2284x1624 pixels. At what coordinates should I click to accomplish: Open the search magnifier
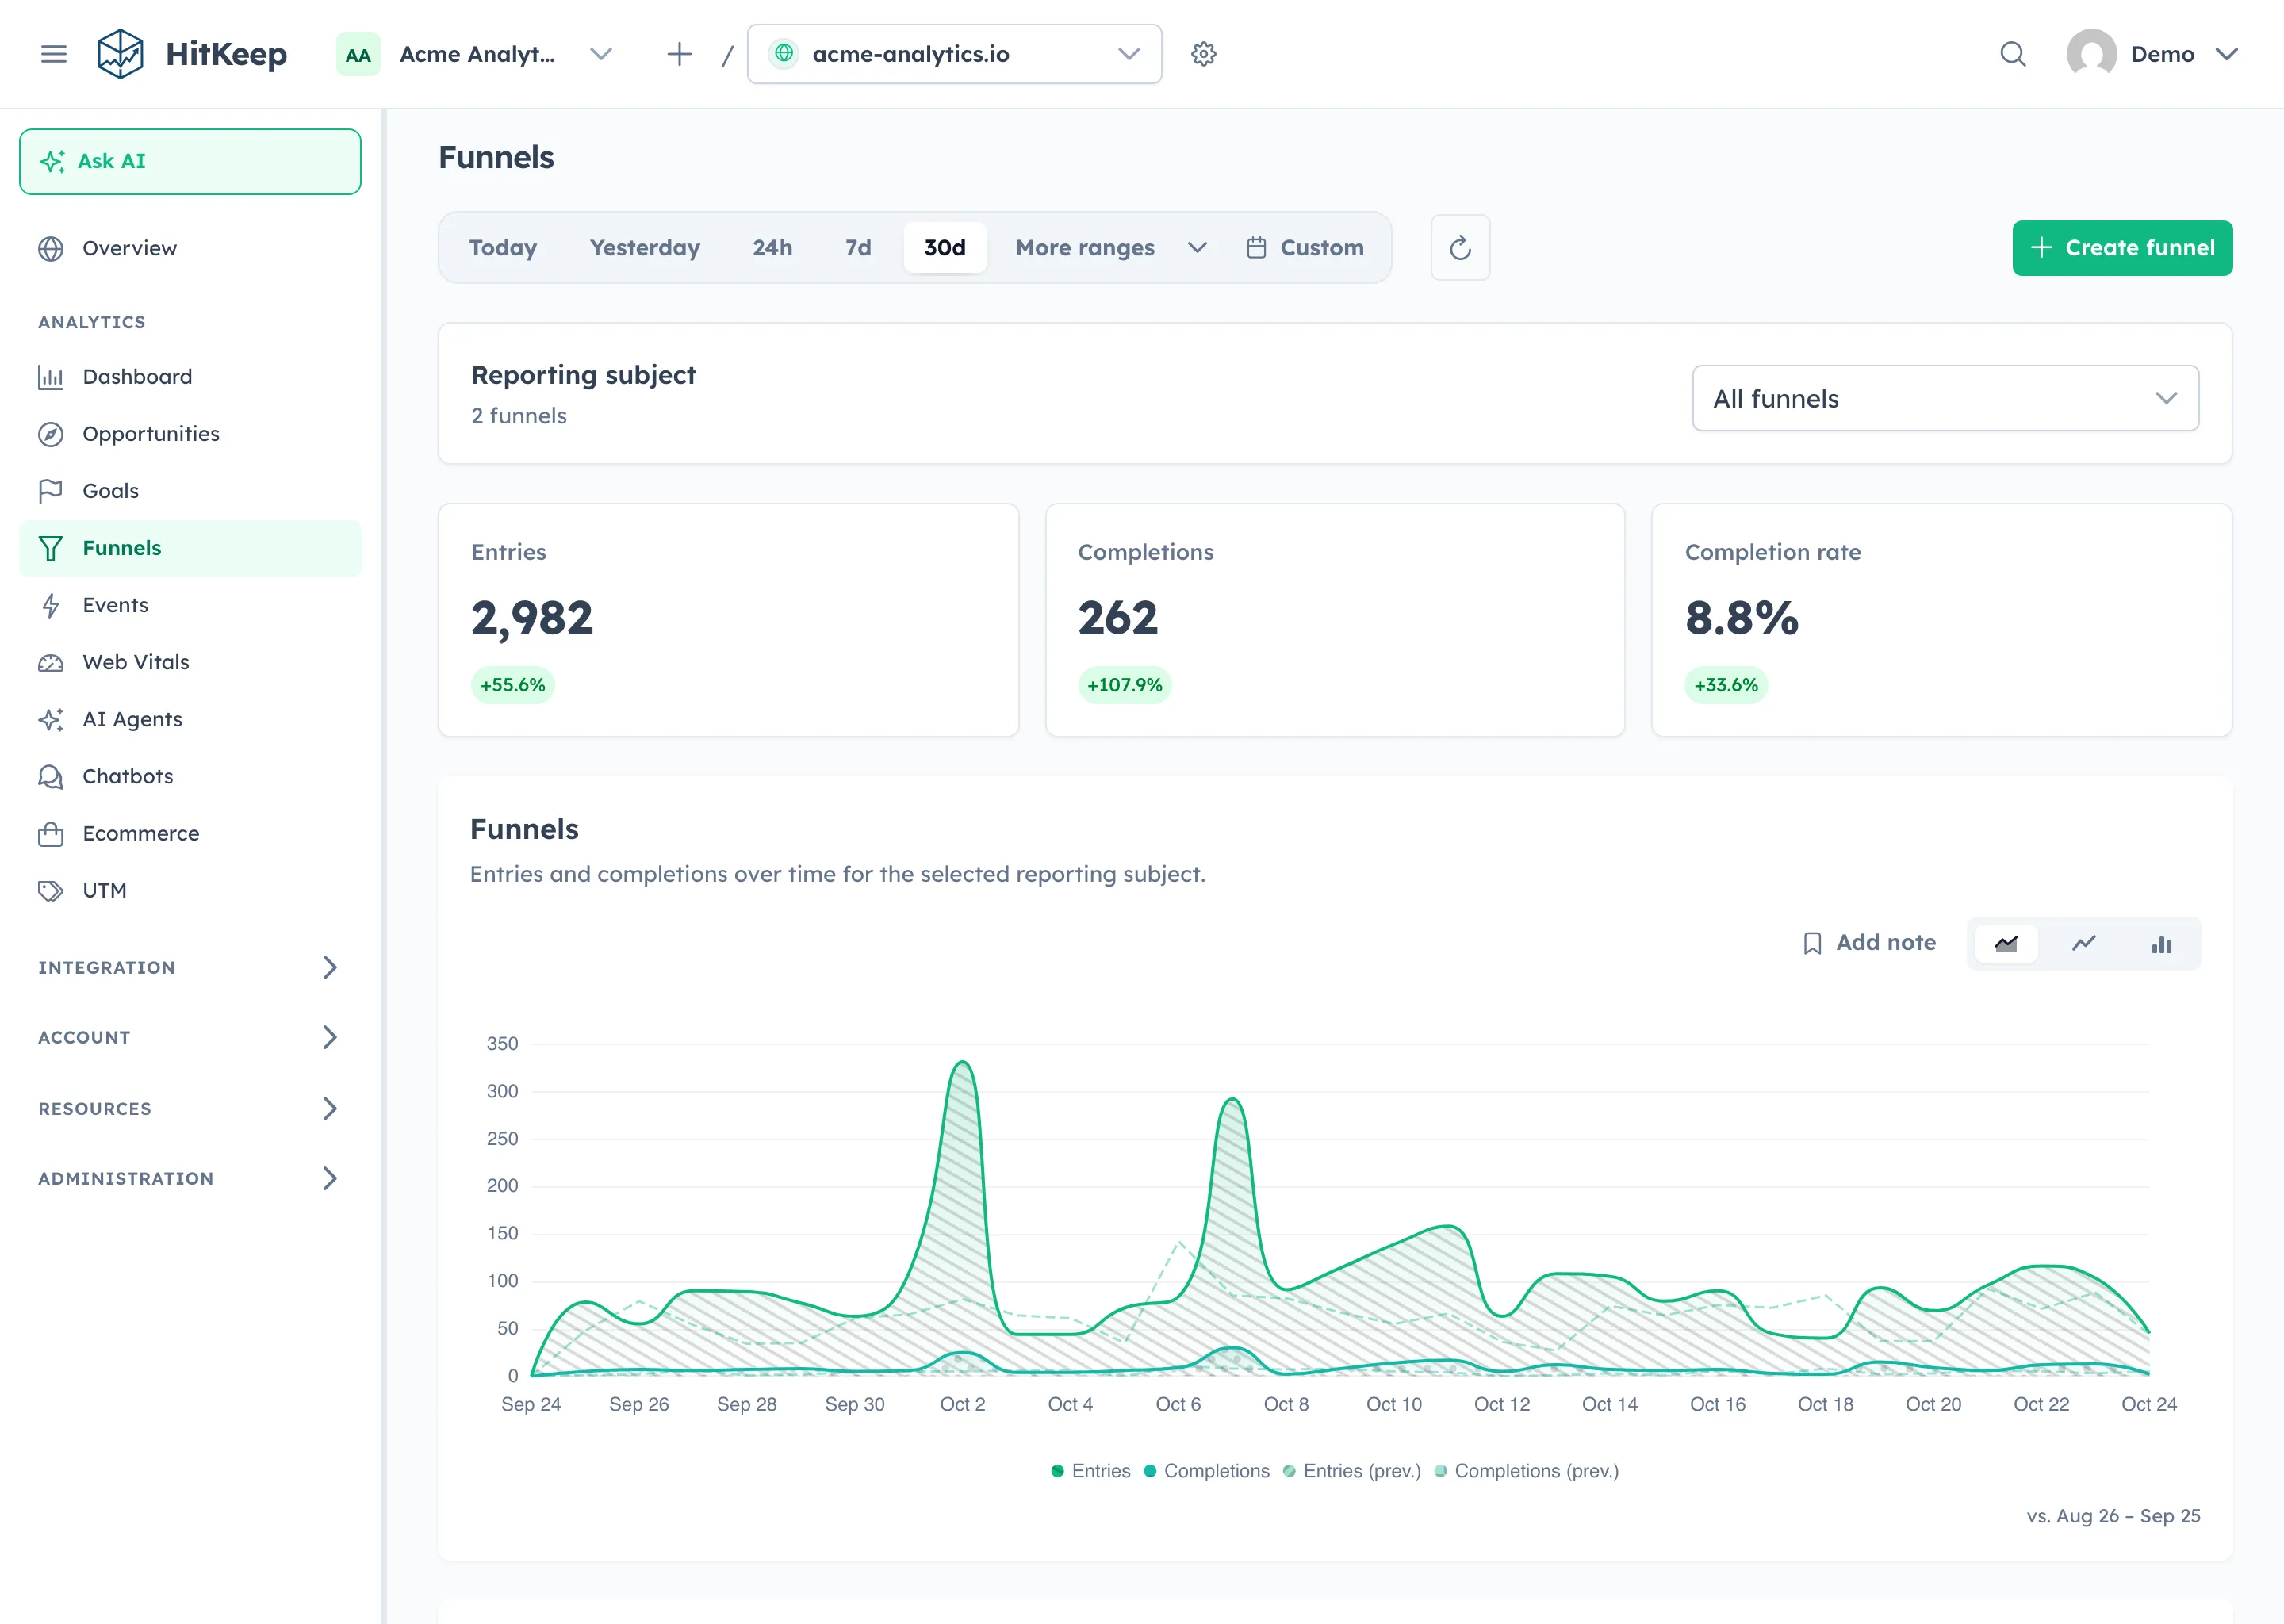[2013, 54]
